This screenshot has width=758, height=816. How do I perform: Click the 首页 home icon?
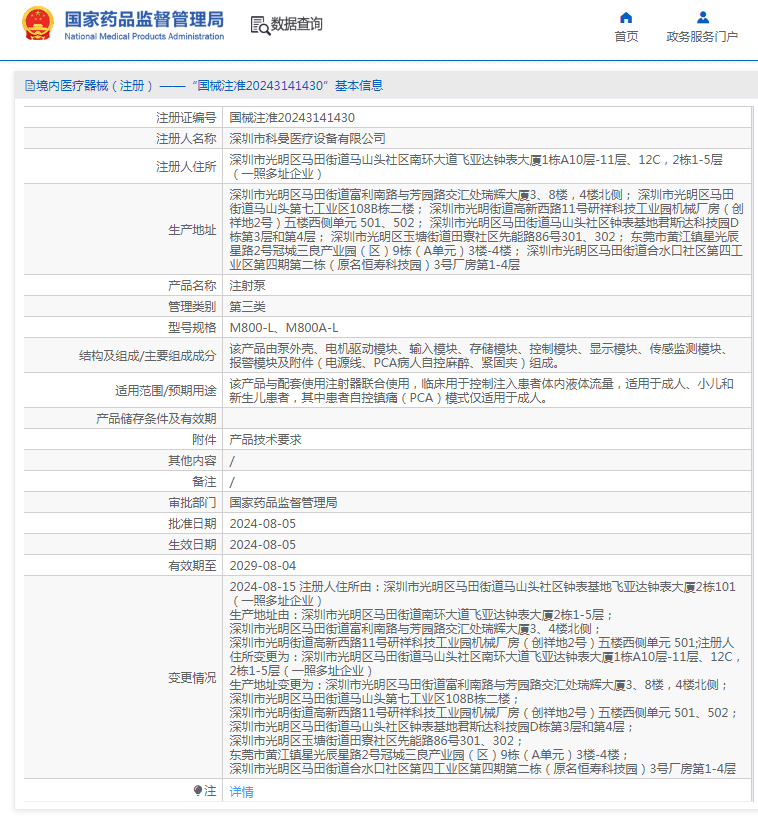(x=626, y=18)
